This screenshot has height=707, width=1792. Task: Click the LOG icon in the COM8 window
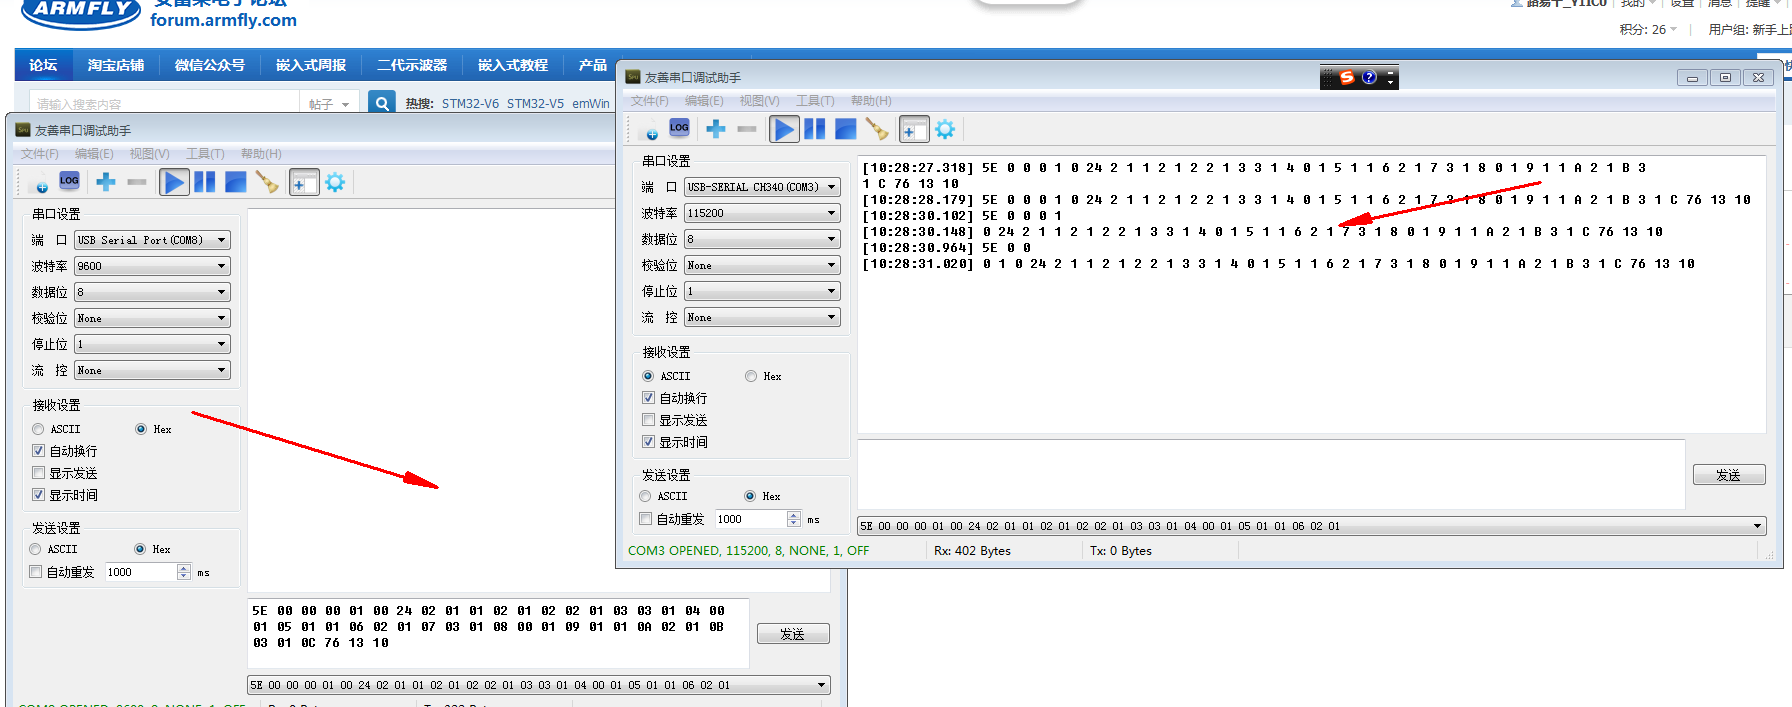click(69, 181)
